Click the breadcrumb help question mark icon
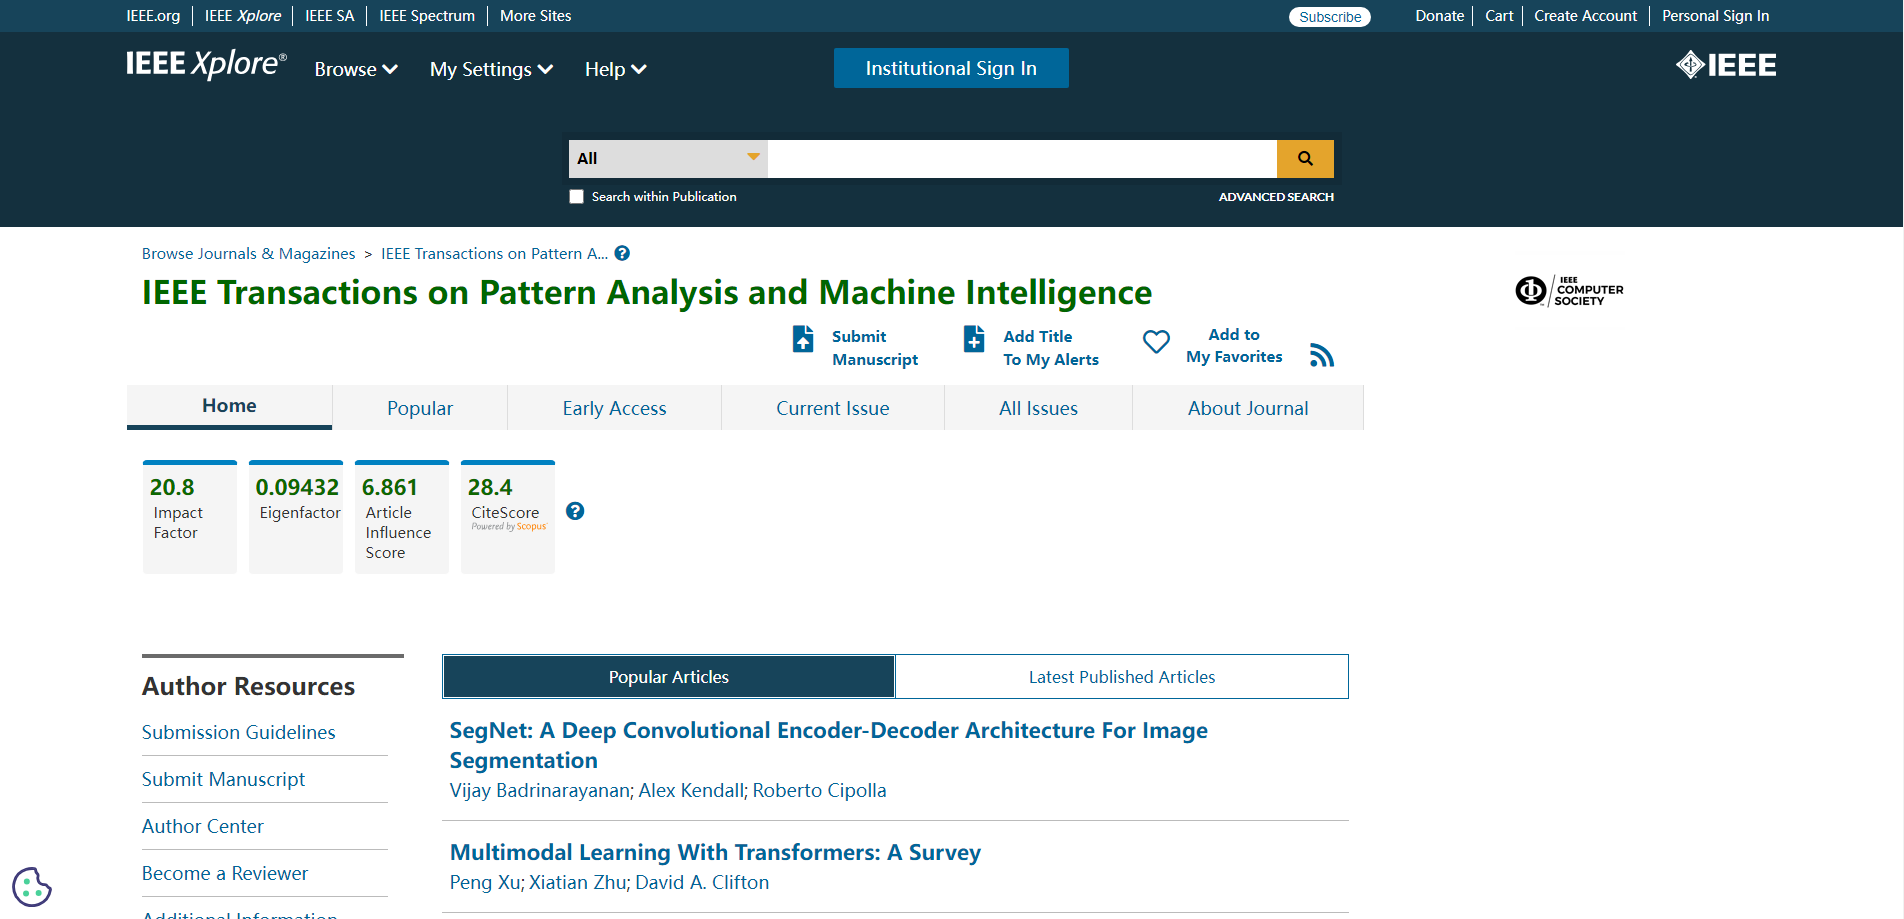 622,253
